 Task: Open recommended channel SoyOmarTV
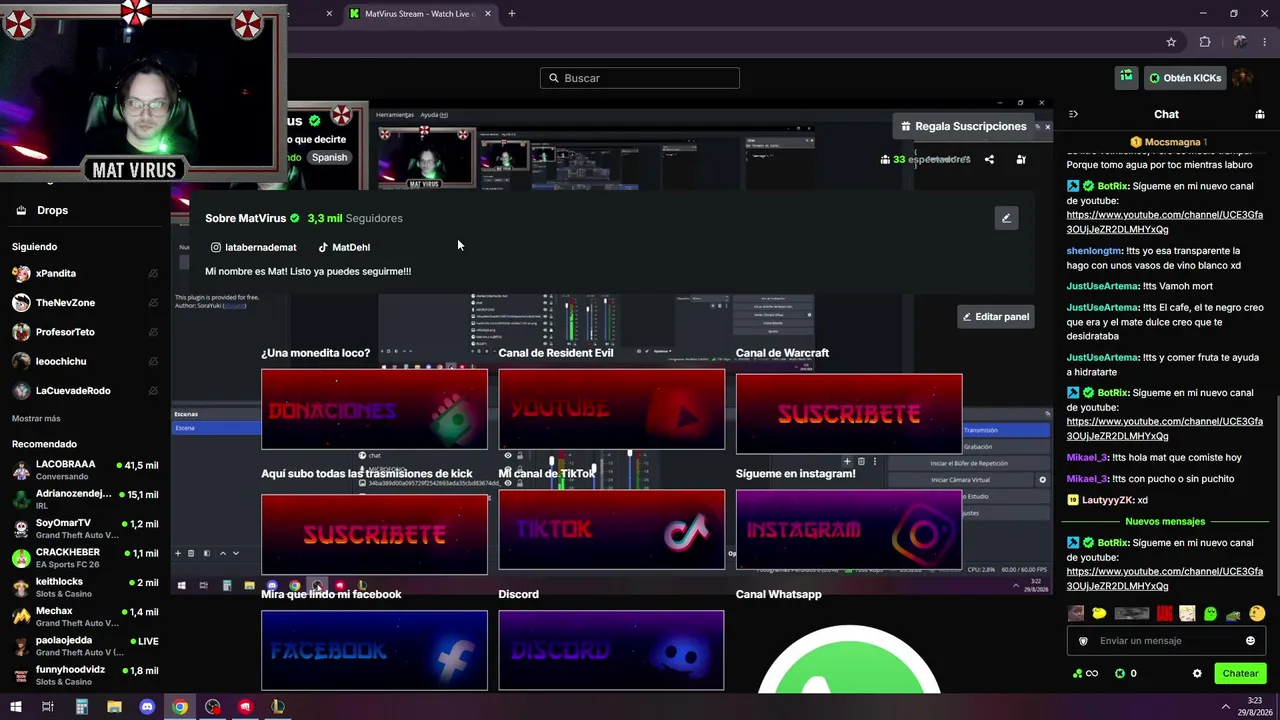pyautogui.click(x=85, y=529)
